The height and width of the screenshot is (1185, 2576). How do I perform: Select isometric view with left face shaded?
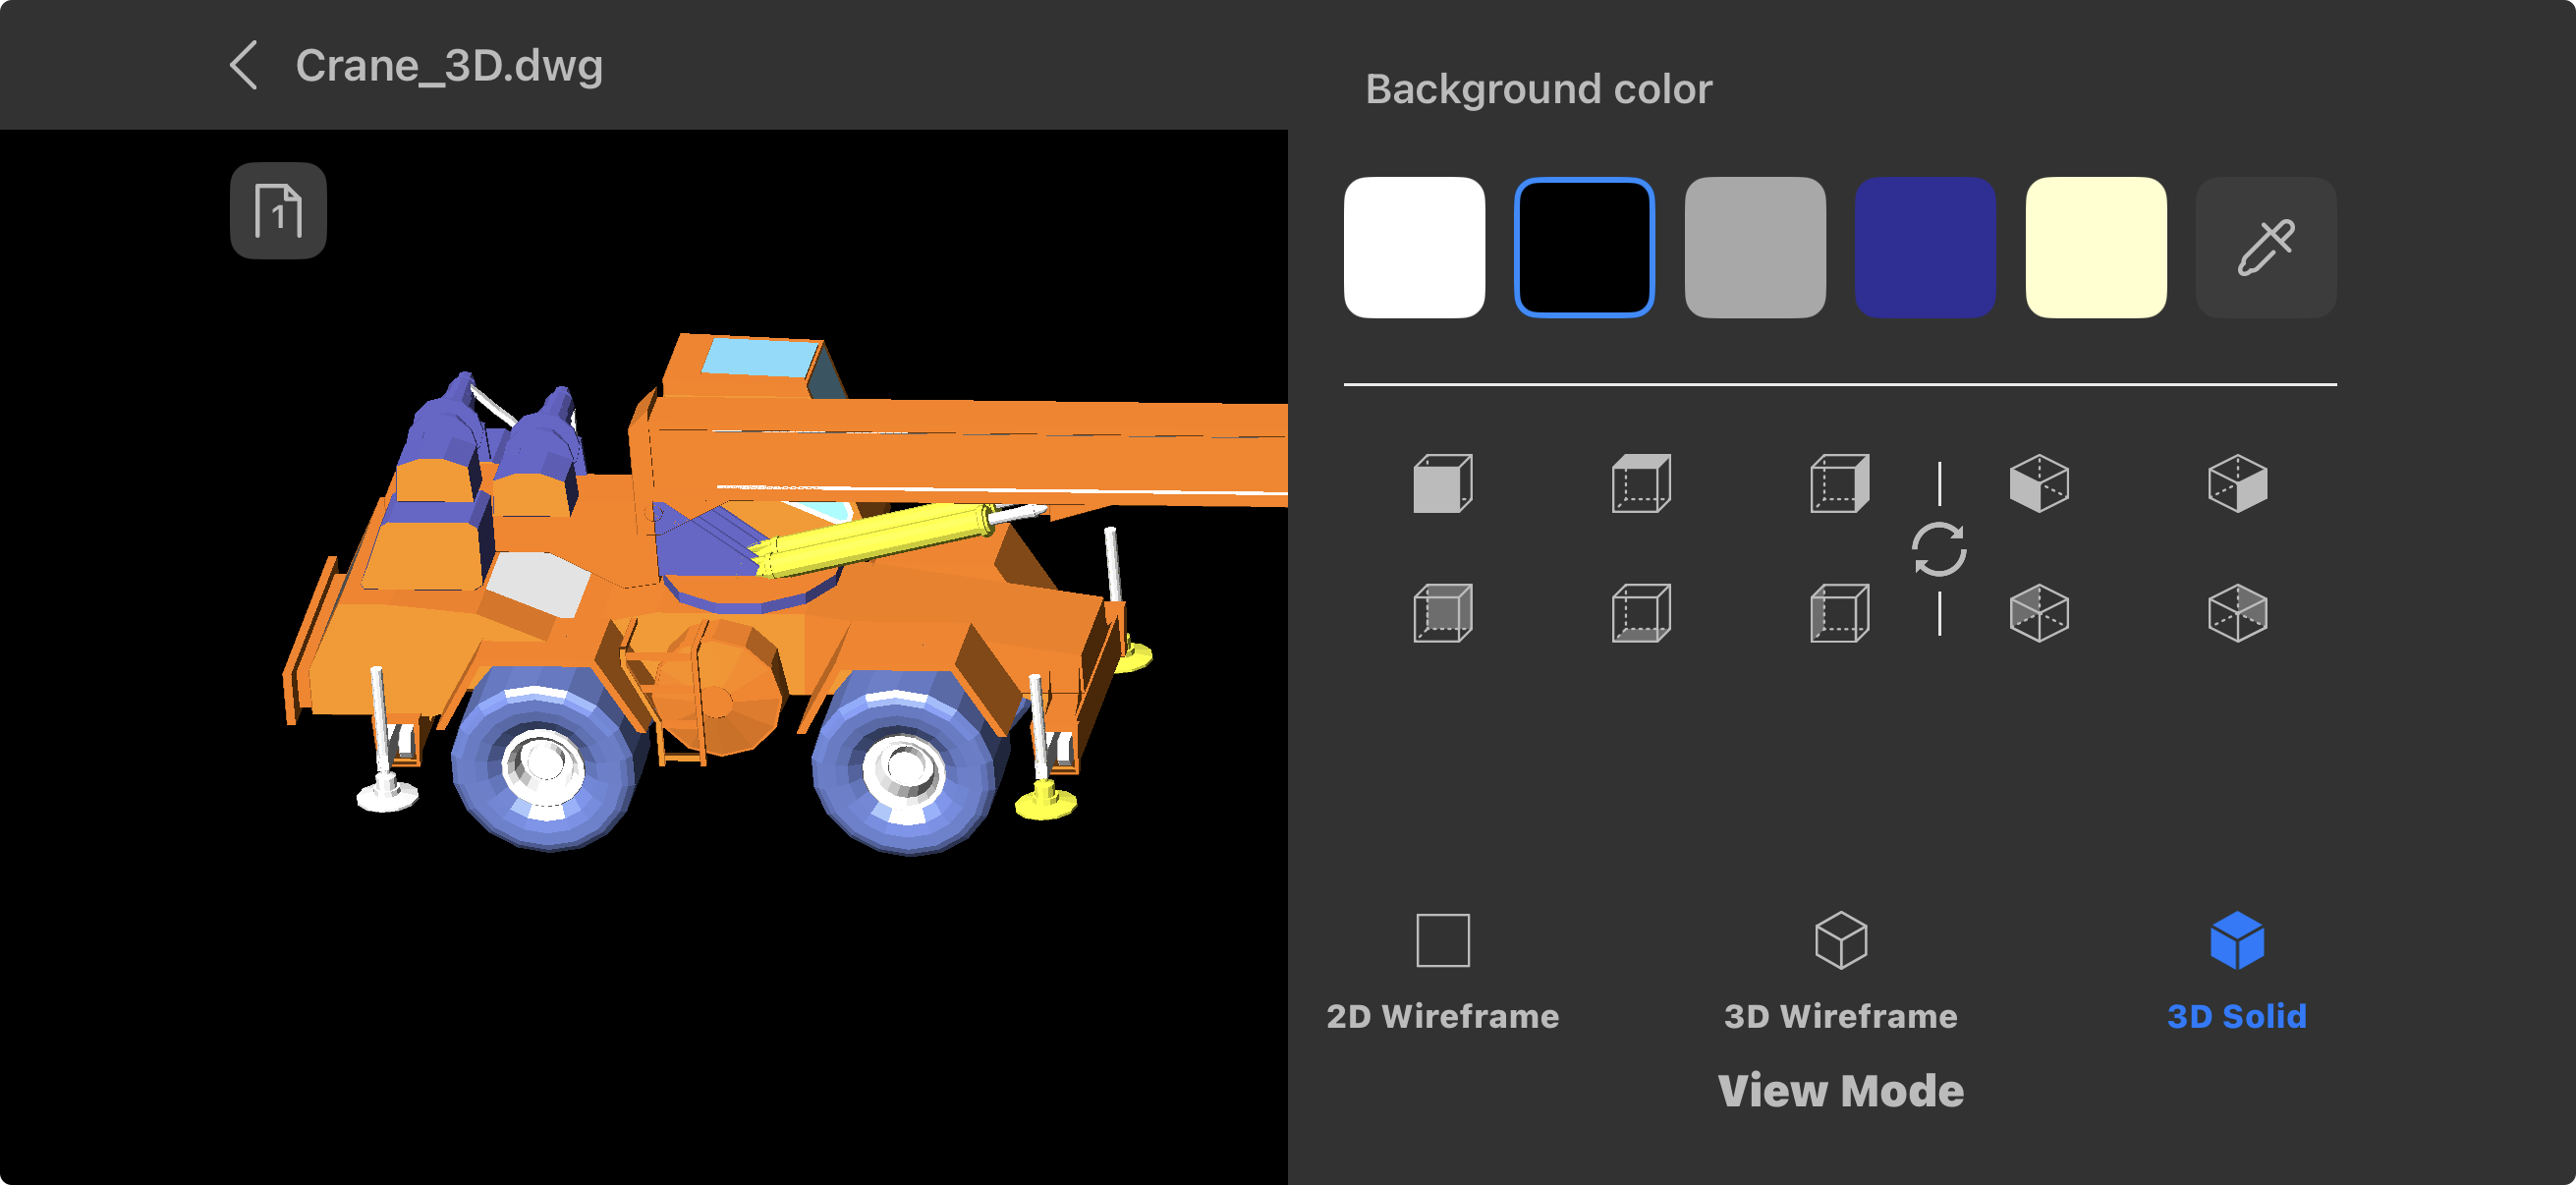pos(2039,484)
